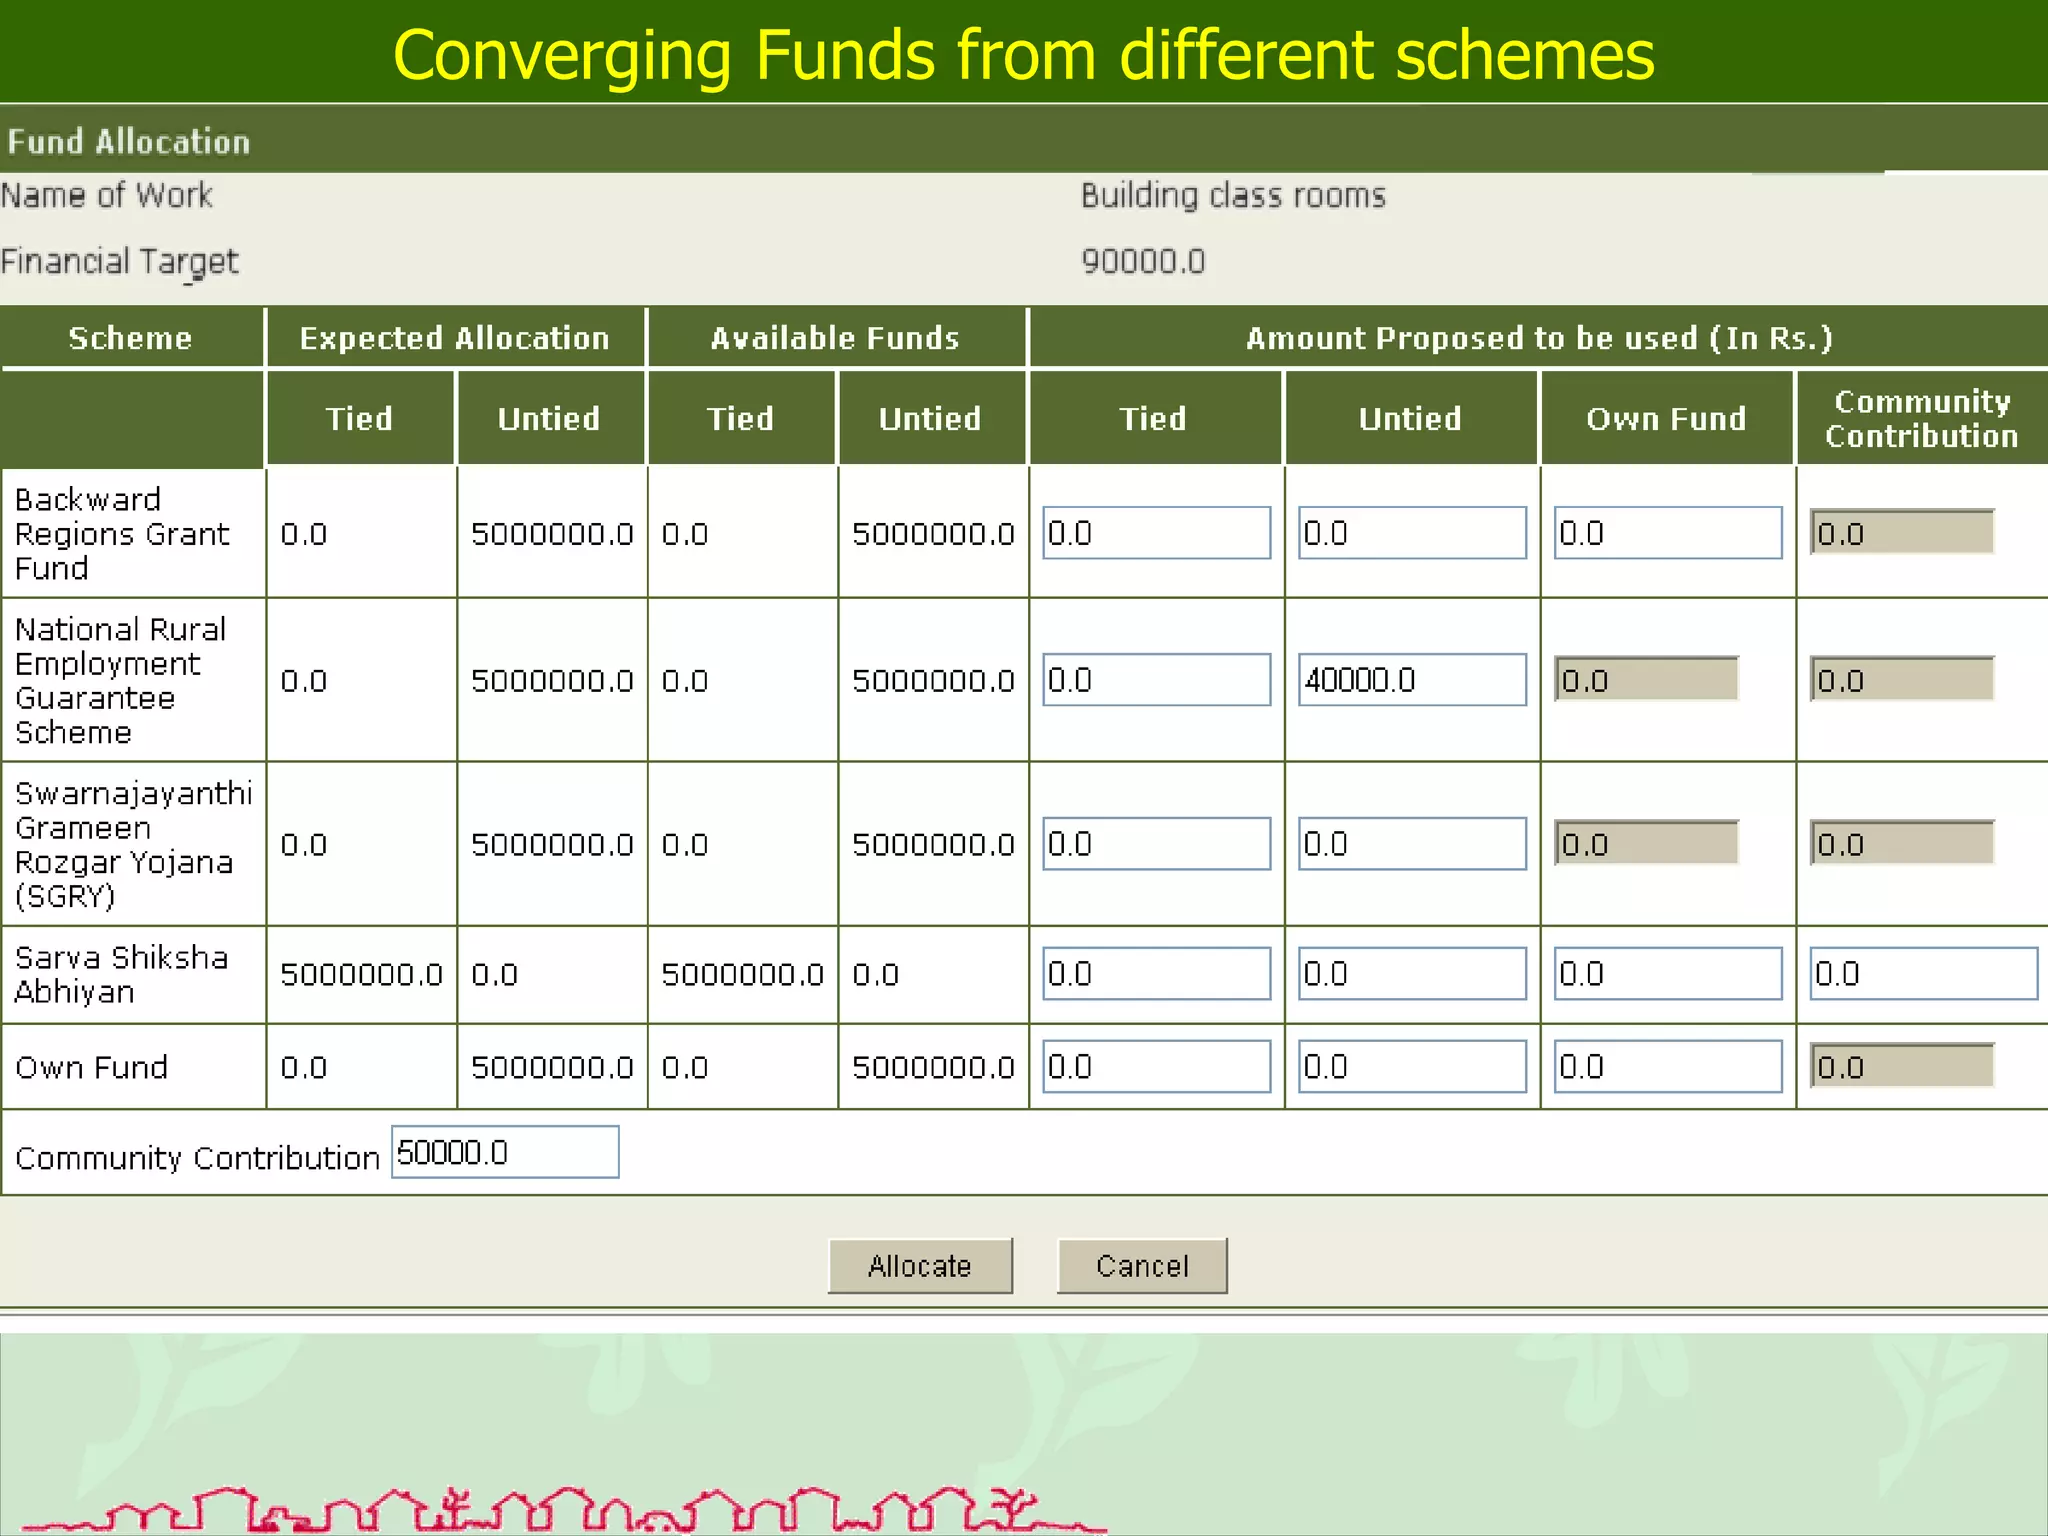Click NREGS available Untied 5000000.0 value

933,681
